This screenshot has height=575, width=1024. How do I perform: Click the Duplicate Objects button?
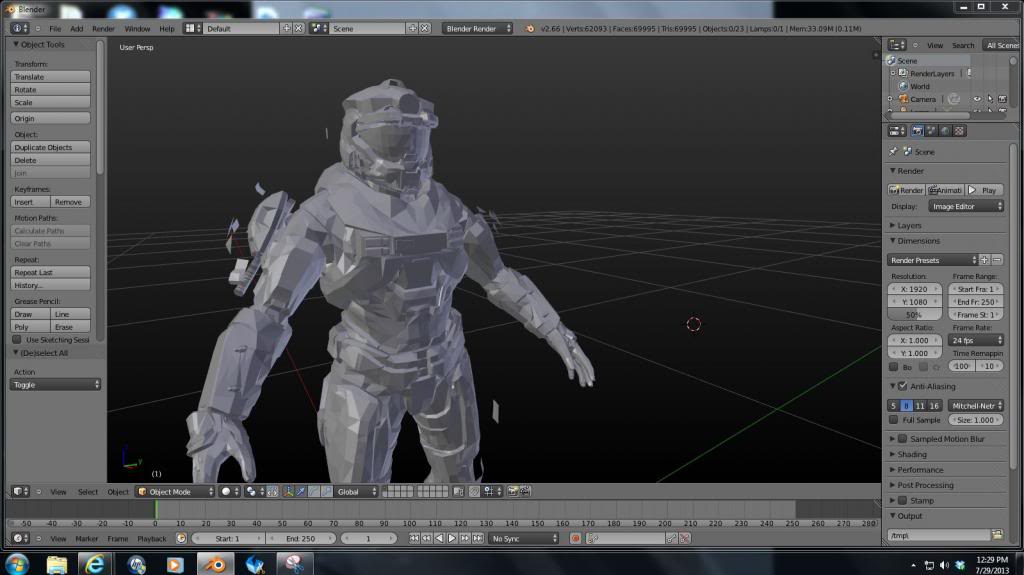point(50,148)
